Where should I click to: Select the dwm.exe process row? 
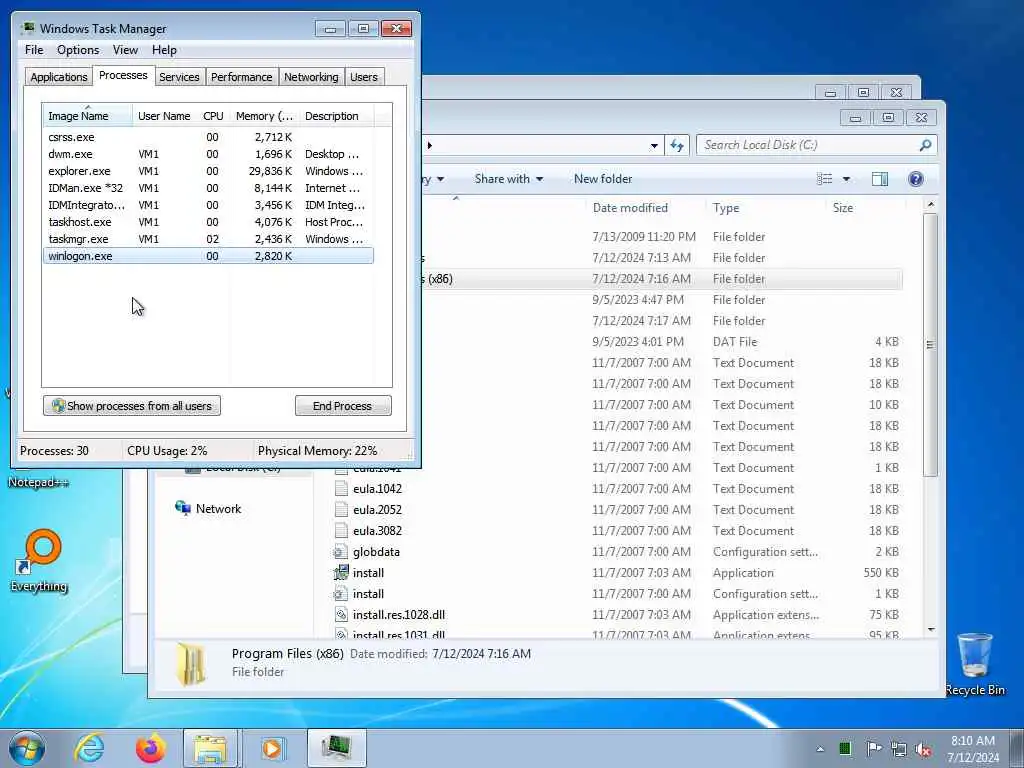pyautogui.click(x=208, y=154)
